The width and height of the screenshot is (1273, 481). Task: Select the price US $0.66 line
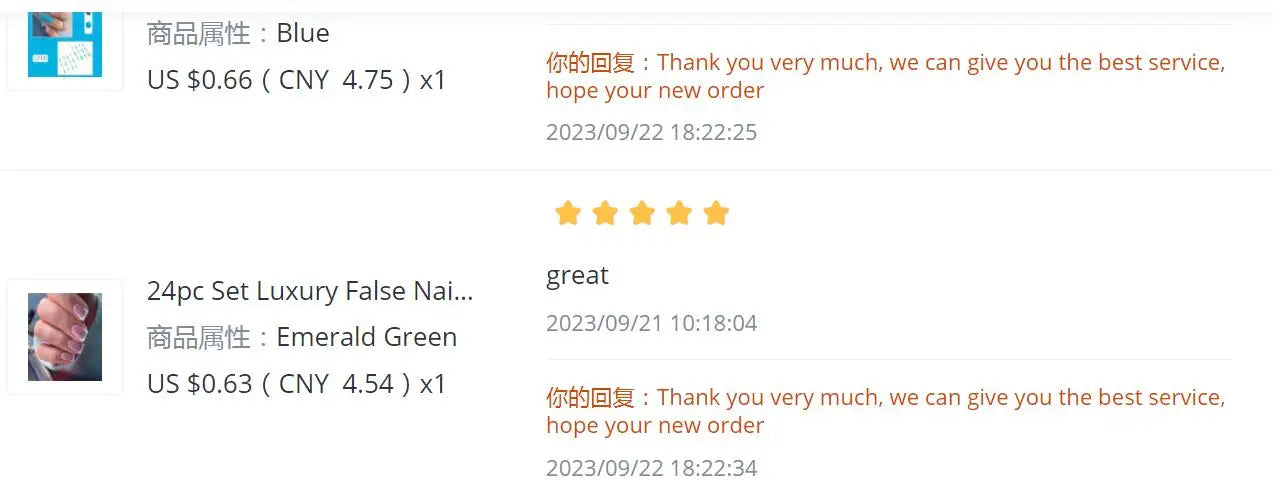pyautogui.click(x=296, y=79)
